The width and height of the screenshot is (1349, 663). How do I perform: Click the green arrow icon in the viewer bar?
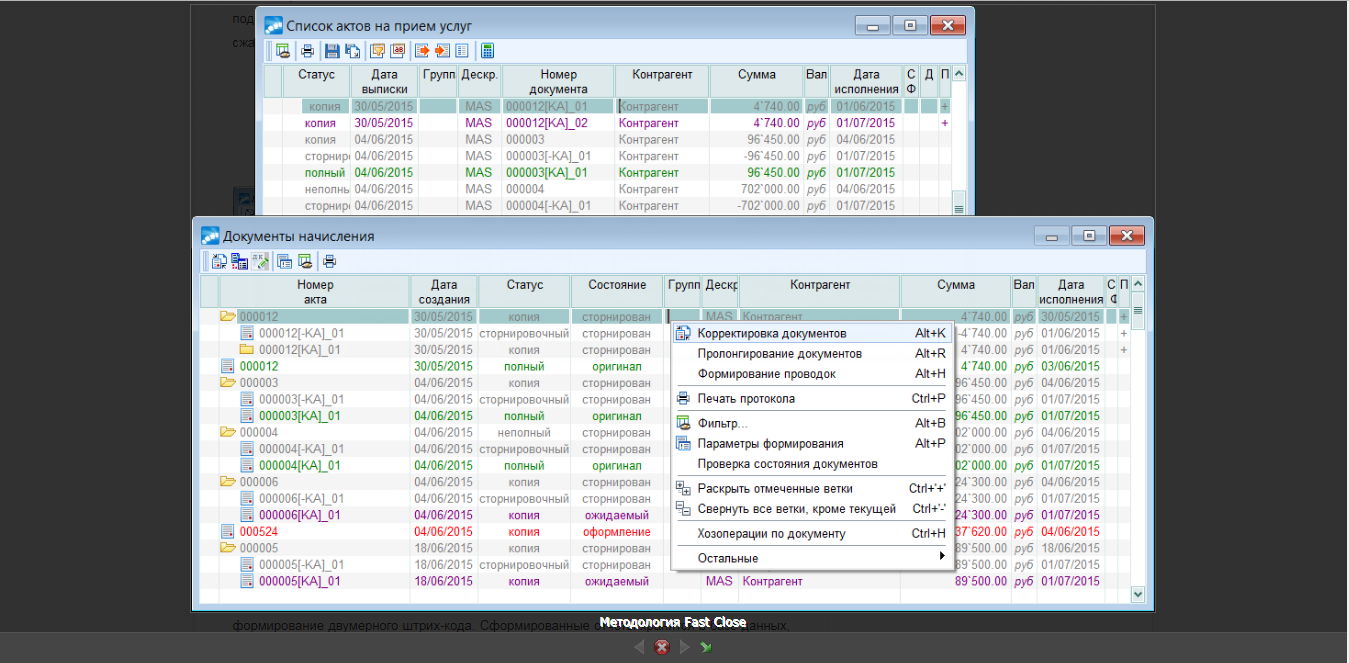point(706,647)
